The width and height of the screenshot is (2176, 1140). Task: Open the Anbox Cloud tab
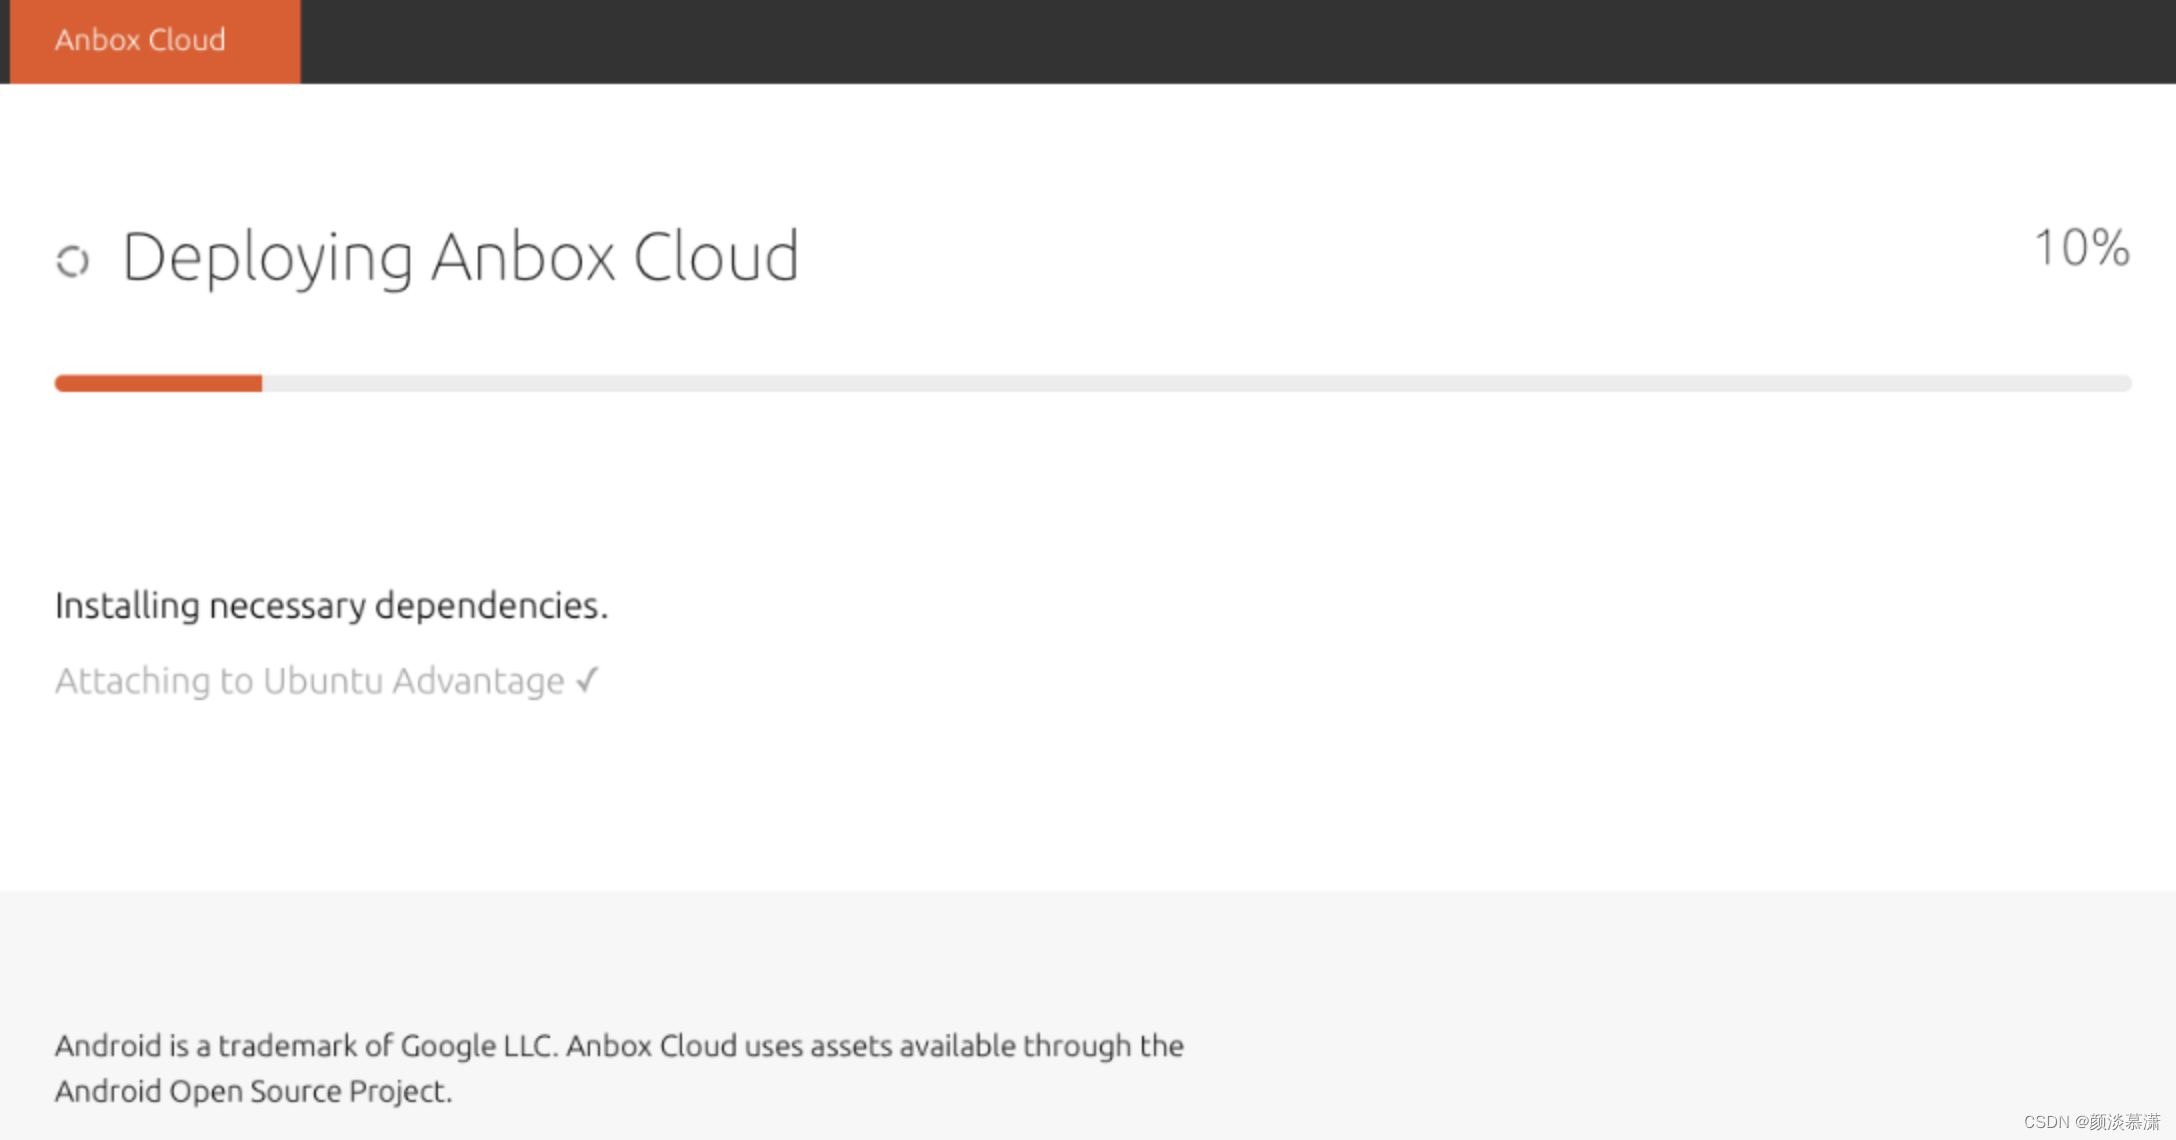click(x=155, y=41)
